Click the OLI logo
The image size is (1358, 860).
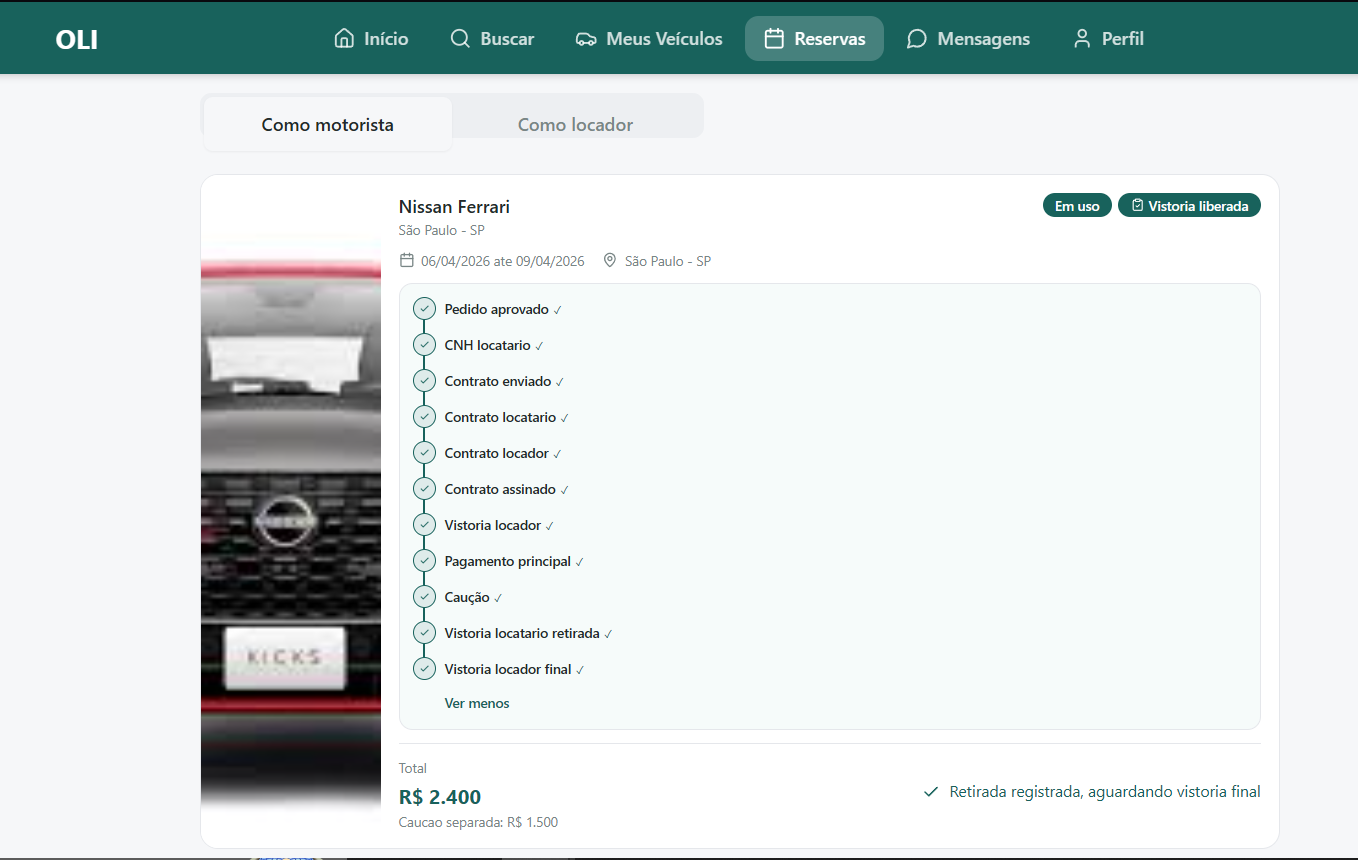(77, 40)
